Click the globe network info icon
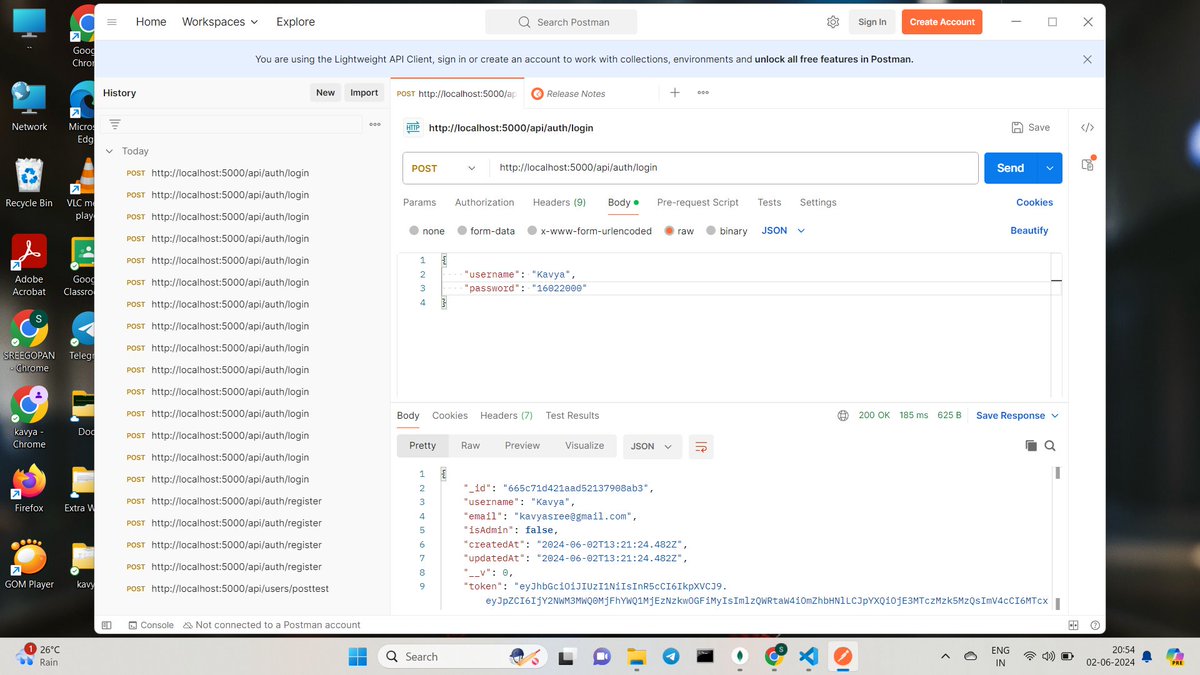 [843, 415]
